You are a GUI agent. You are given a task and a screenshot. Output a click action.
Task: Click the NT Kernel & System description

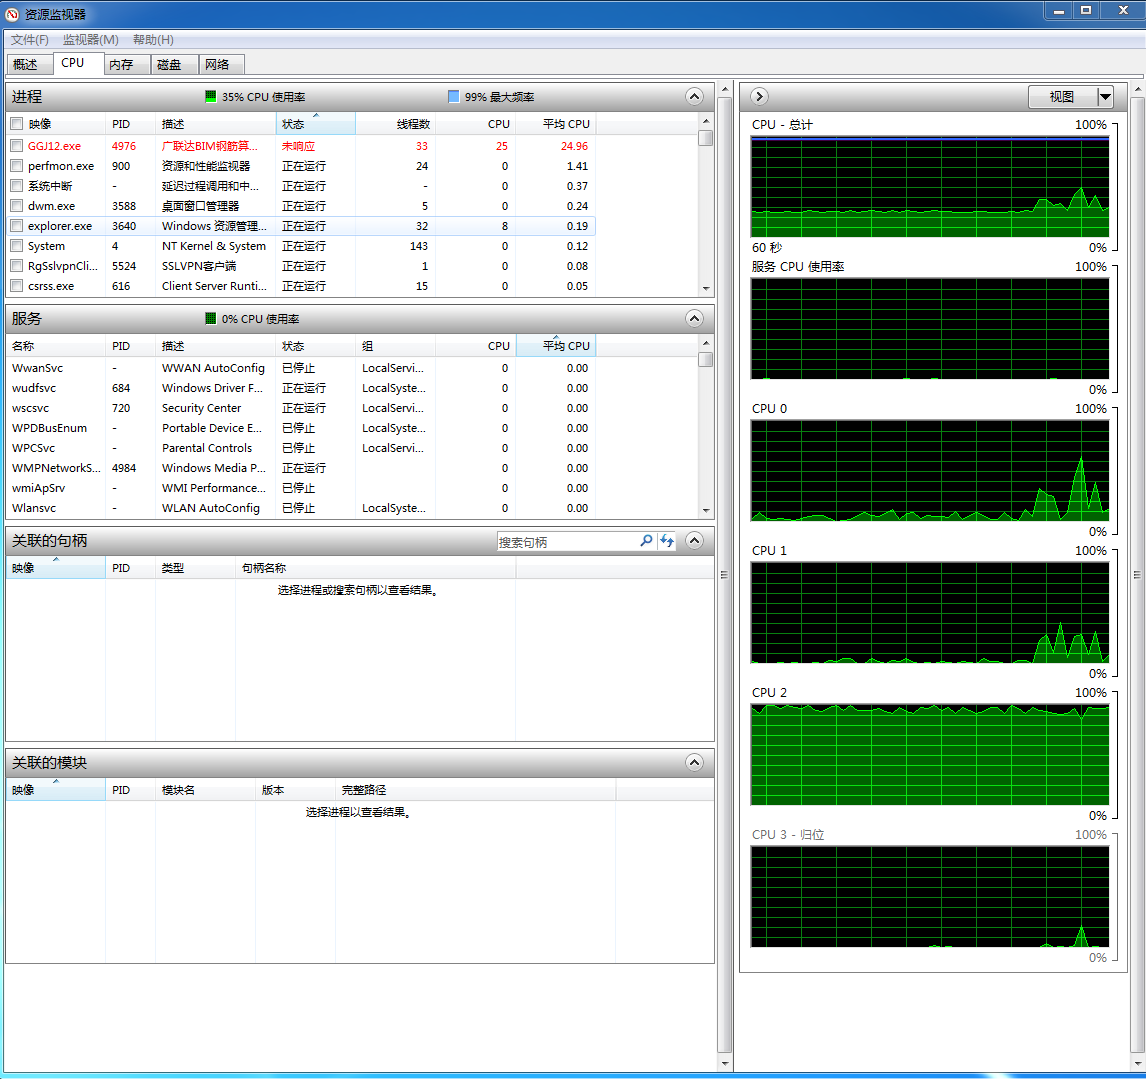[x=213, y=246]
